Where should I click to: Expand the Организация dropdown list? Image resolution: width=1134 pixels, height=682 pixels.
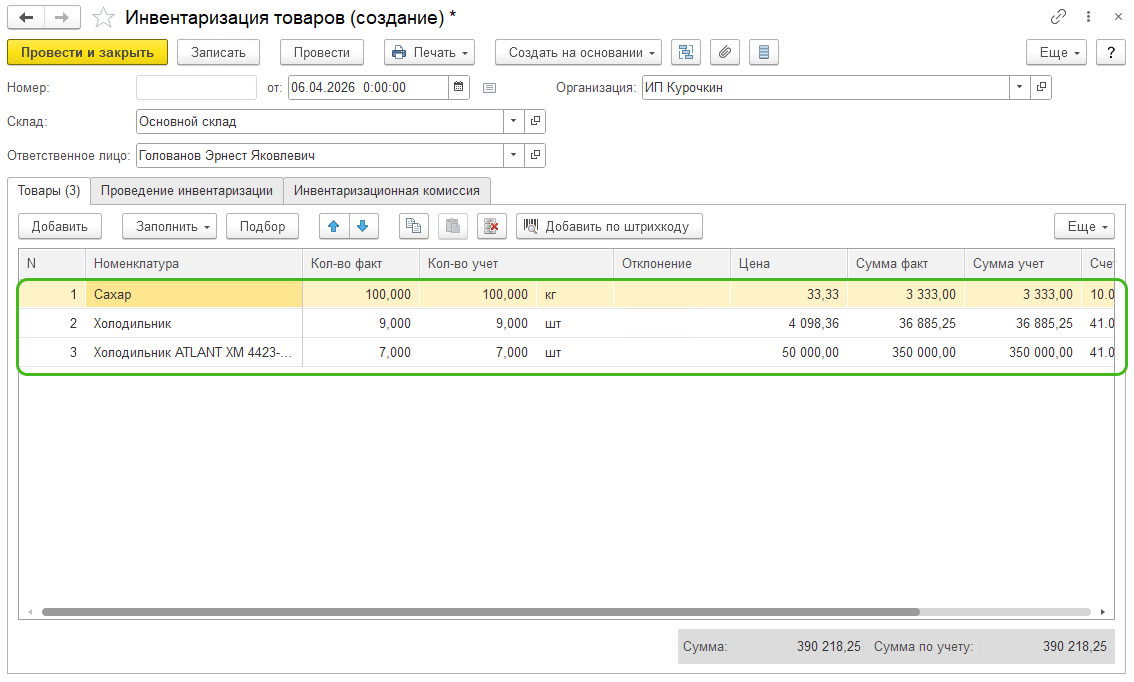pyautogui.click(x=1019, y=87)
